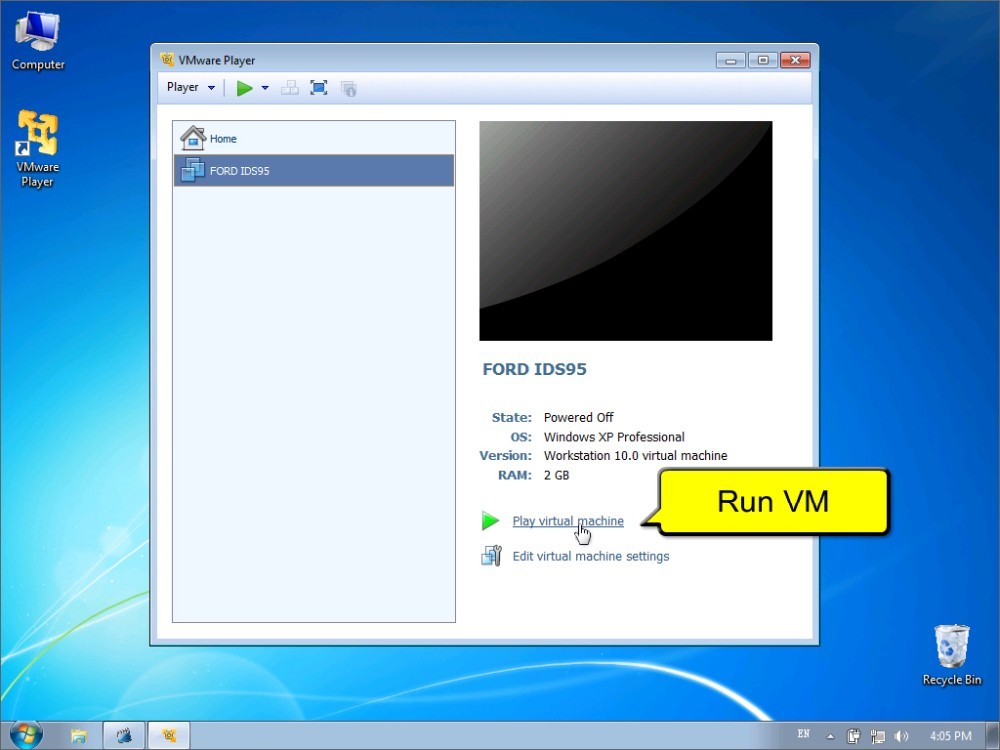
Task: Open the Player menu dropdown
Action: coord(190,88)
